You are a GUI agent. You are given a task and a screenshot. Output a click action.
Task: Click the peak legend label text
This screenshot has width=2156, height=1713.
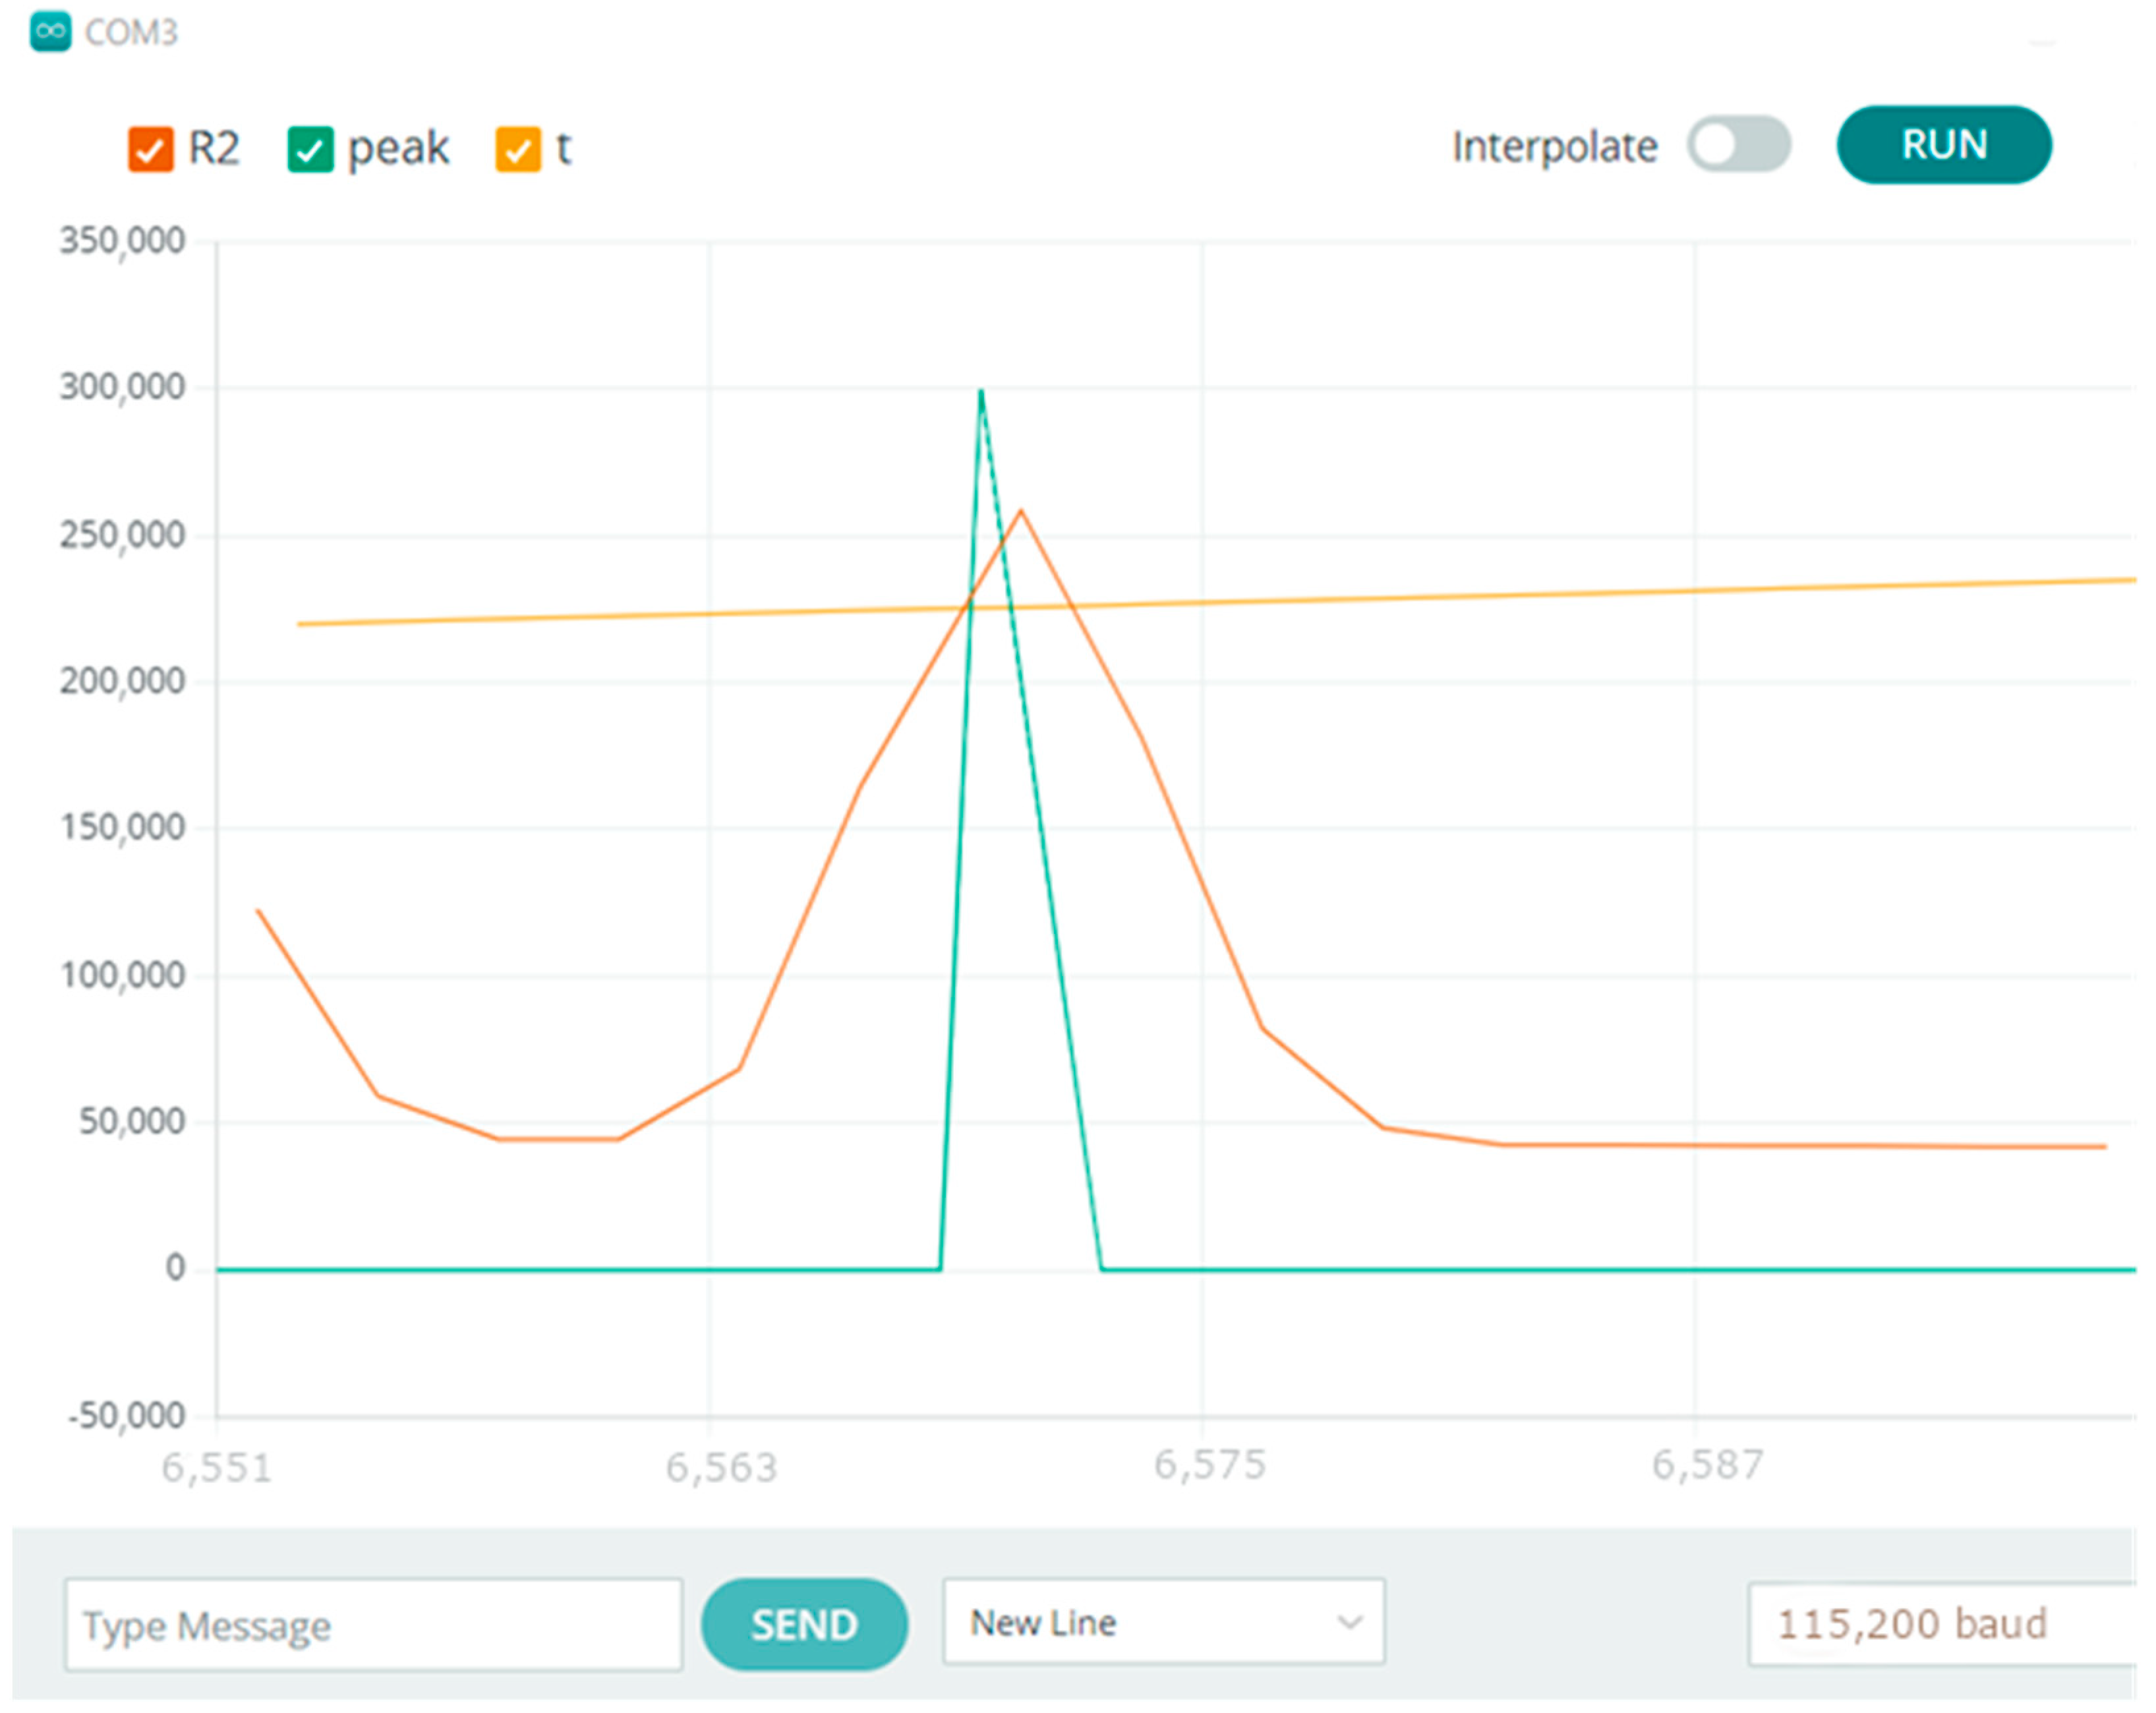[398, 148]
